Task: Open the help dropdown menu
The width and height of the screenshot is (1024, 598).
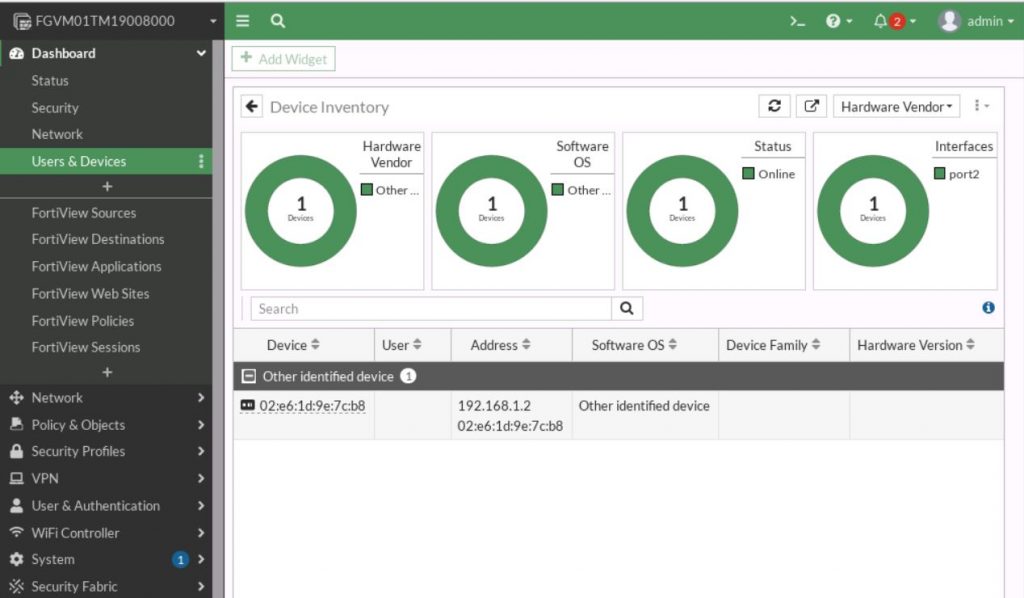Action: [x=836, y=20]
